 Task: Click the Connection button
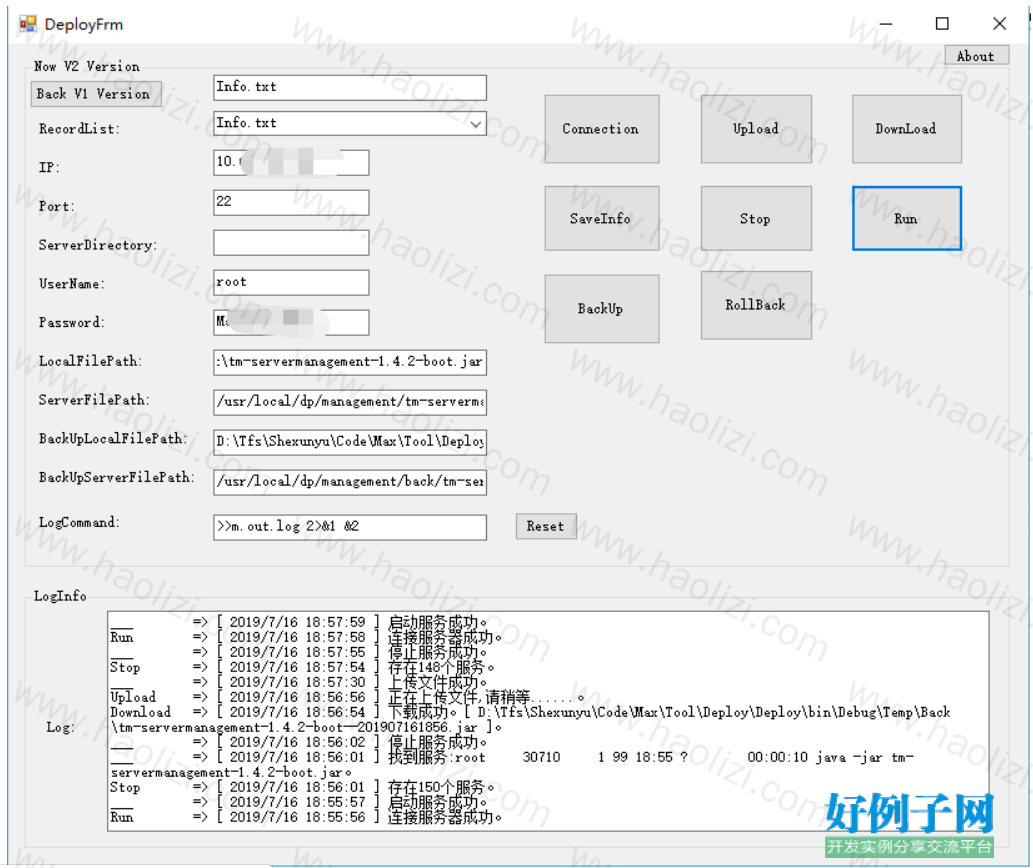(601, 129)
